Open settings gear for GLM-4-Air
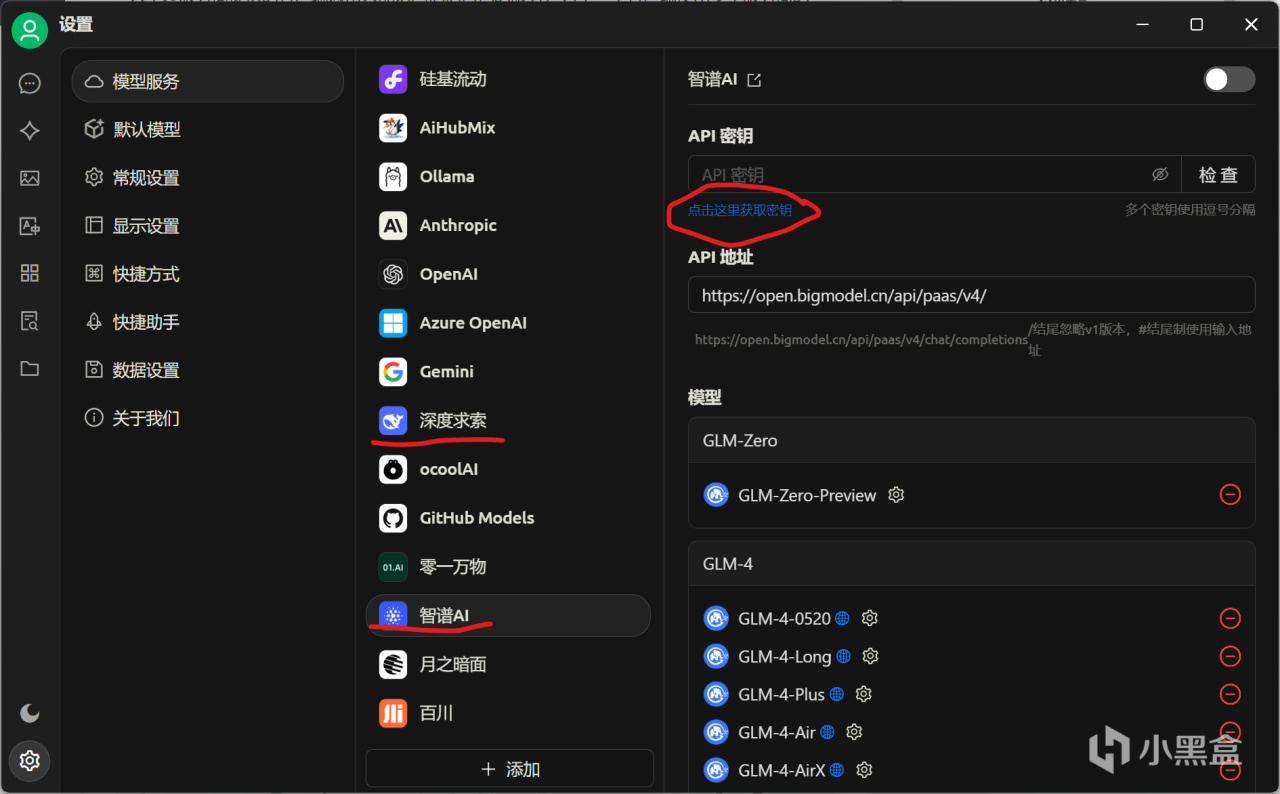The width and height of the screenshot is (1280, 794). click(x=854, y=732)
